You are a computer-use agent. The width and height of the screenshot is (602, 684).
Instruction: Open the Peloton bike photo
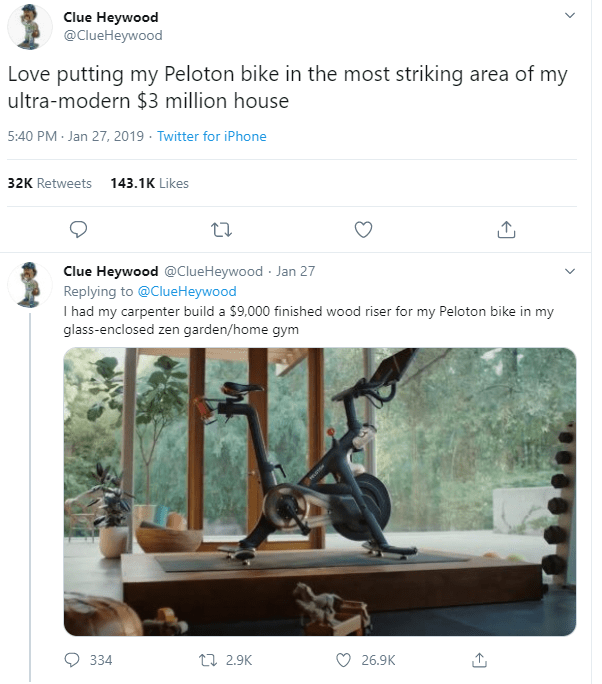(x=319, y=491)
